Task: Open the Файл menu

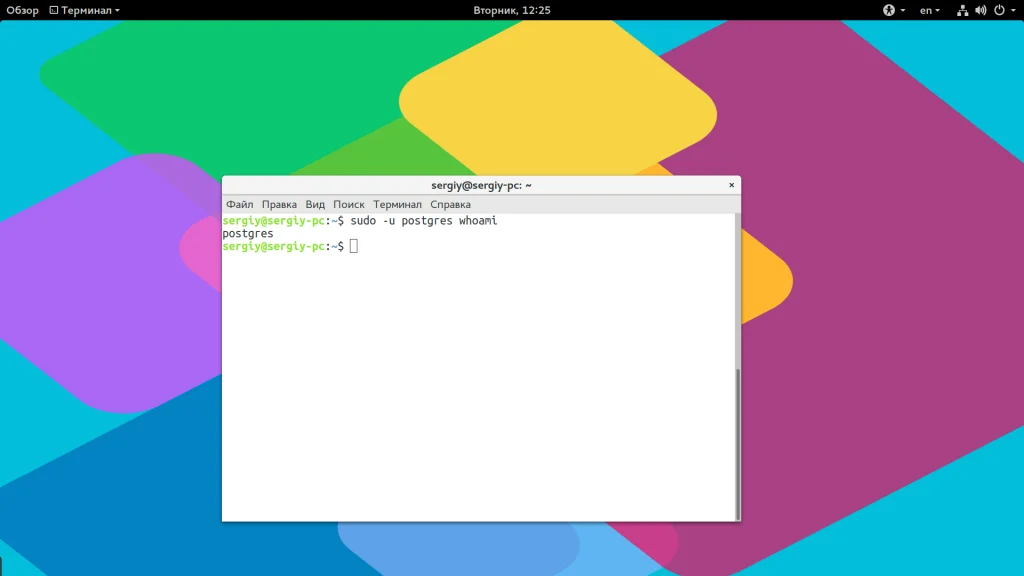Action: point(240,204)
